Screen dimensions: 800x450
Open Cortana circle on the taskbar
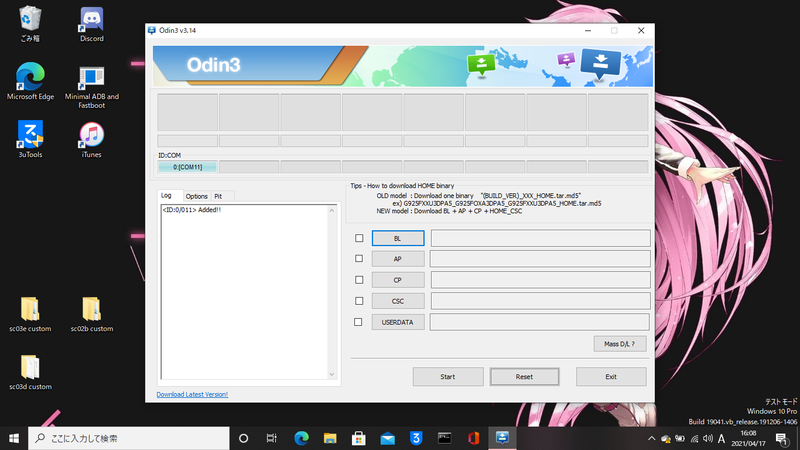[x=243, y=438]
